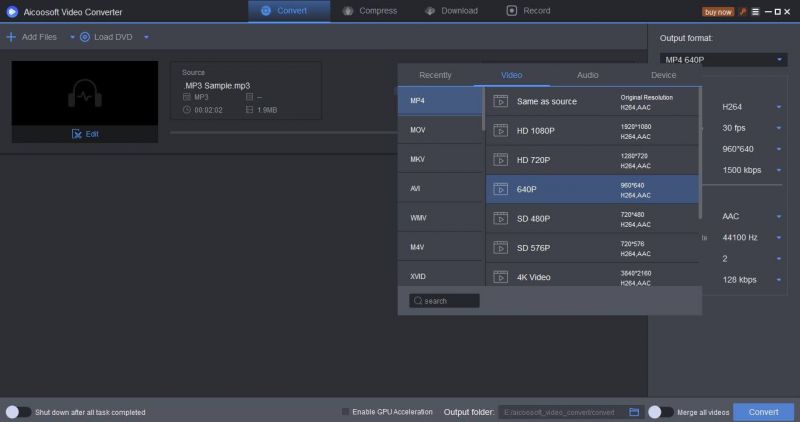
Task: Click the MP3 Sample audio thumbnail
Action: 85,93
